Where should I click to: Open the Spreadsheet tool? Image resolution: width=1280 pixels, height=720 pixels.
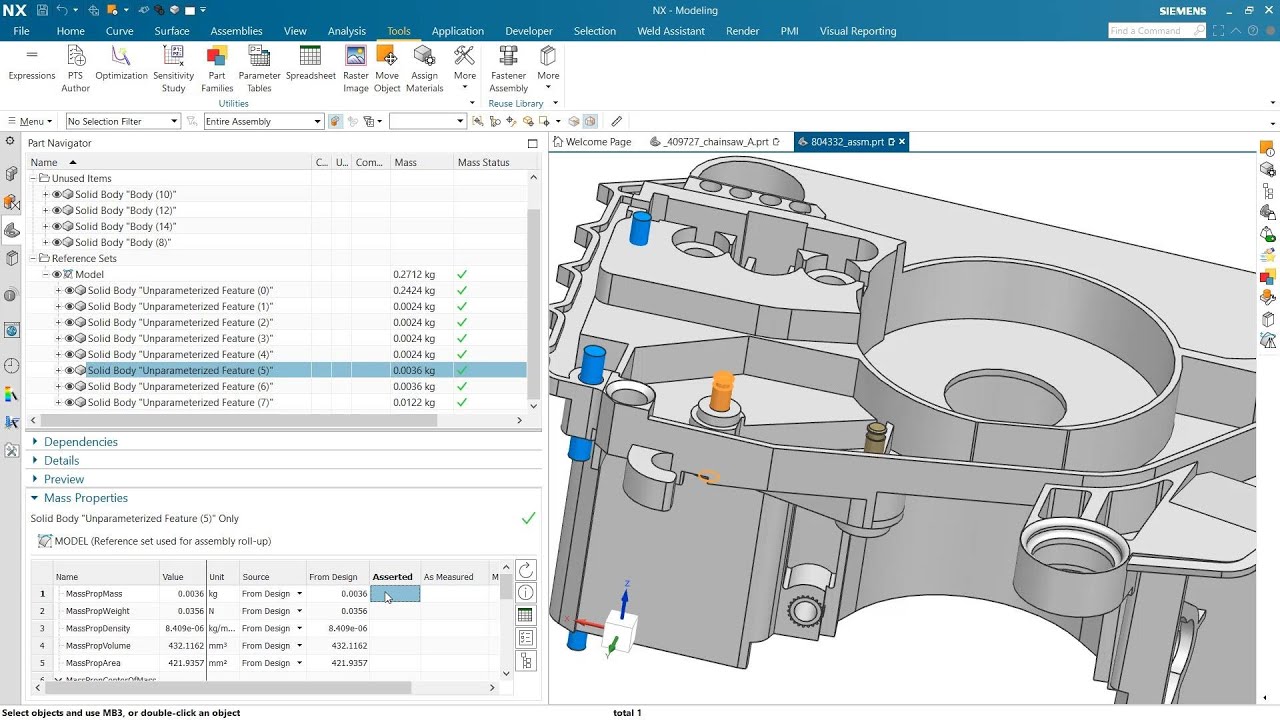click(310, 64)
